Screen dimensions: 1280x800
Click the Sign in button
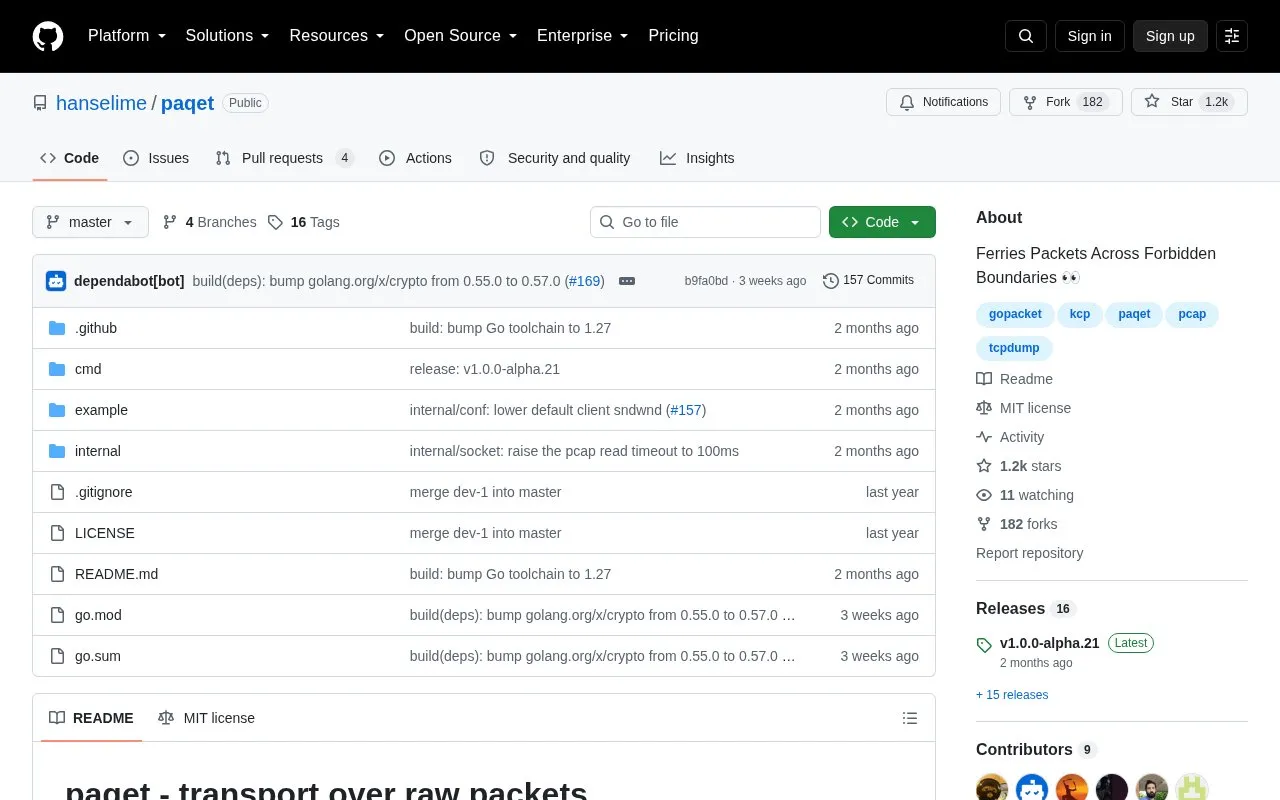pyautogui.click(x=1089, y=36)
